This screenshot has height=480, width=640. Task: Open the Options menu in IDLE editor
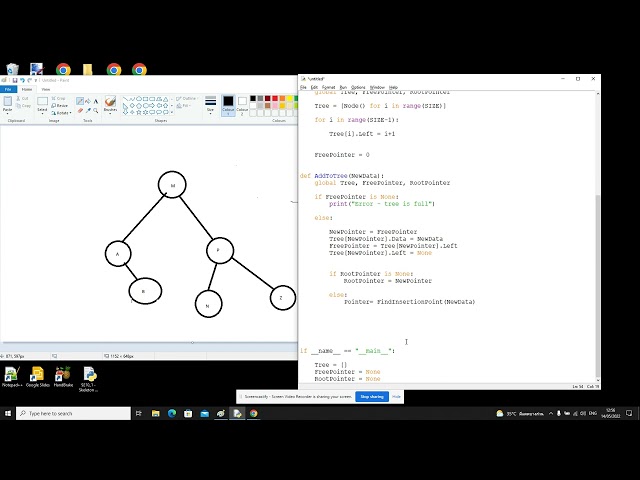pos(358,87)
